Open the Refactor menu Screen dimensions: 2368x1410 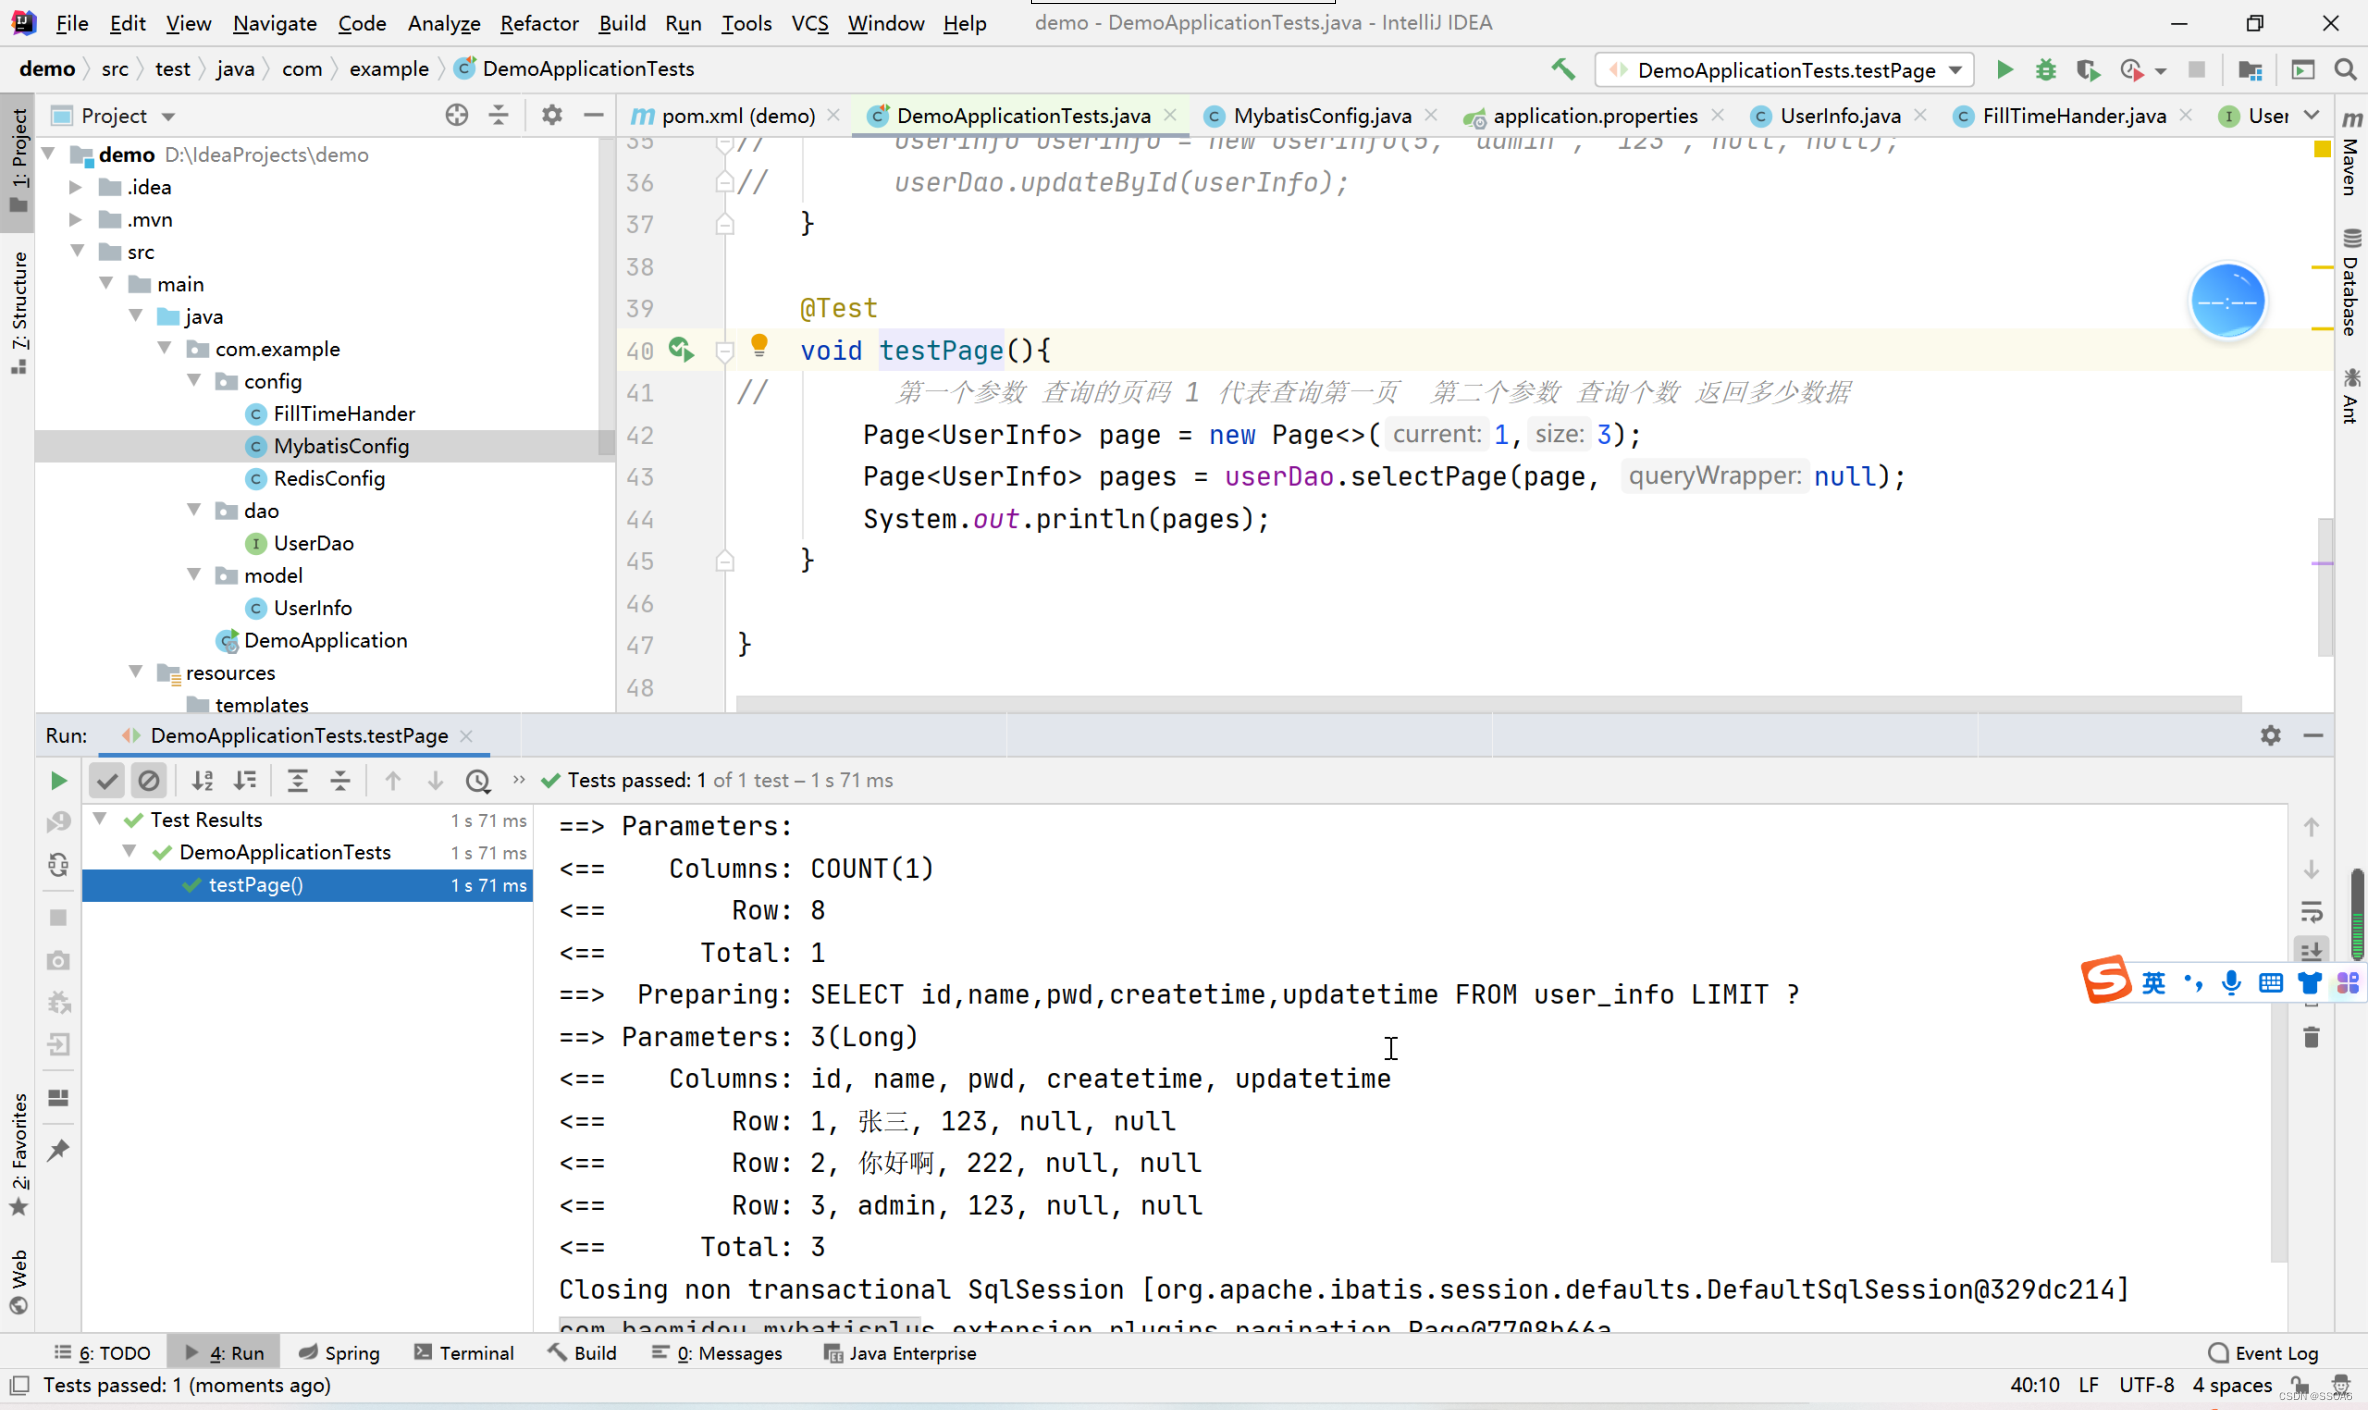[539, 22]
